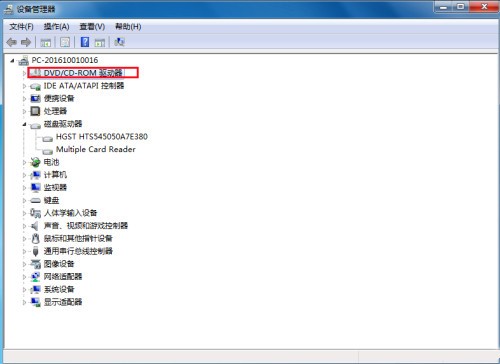Expand the 通用串行总线控制器 node arrow
Image resolution: width=500 pixels, height=364 pixels.
coord(24,251)
